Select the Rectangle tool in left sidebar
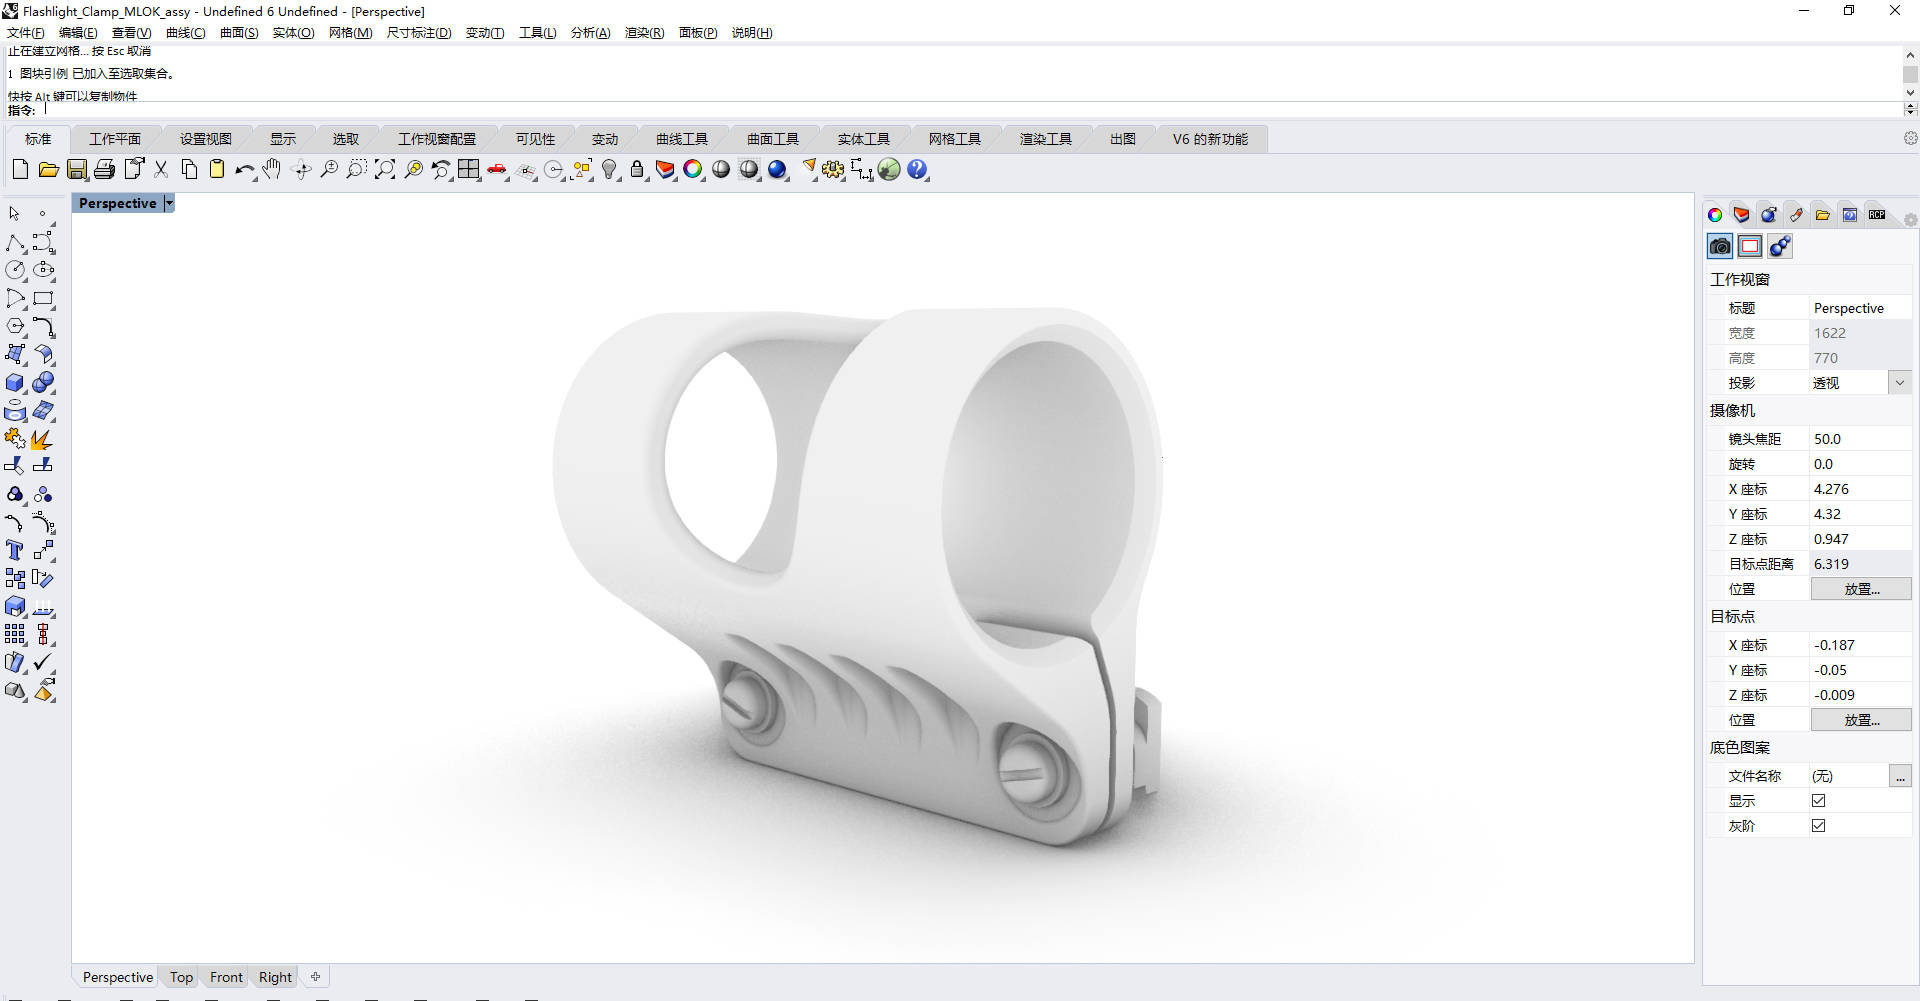The height and width of the screenshot is (1001, 1920). tap(43, 298)
